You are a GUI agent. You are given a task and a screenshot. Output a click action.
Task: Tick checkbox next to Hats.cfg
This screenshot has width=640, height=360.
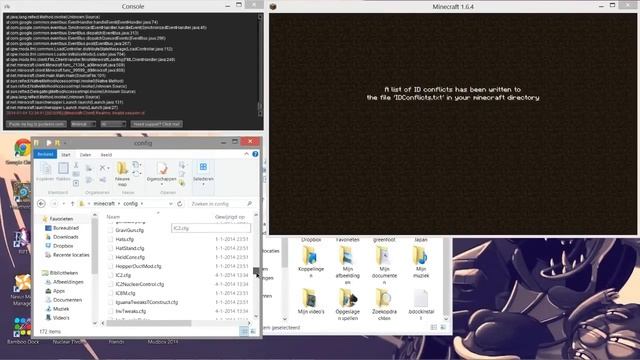point(110,239)
